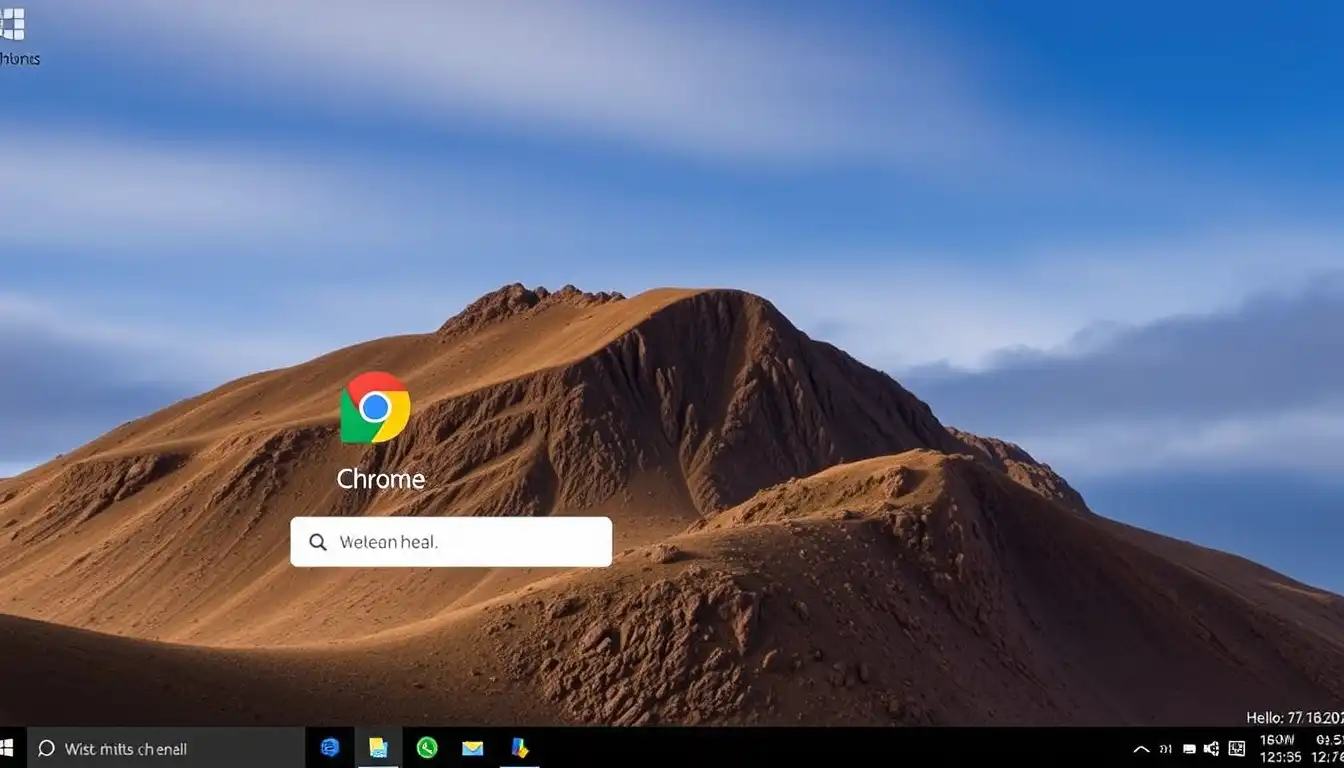Open the Windows Start menu
Viewport: 1344px width, 768px height.
[7, 747]
